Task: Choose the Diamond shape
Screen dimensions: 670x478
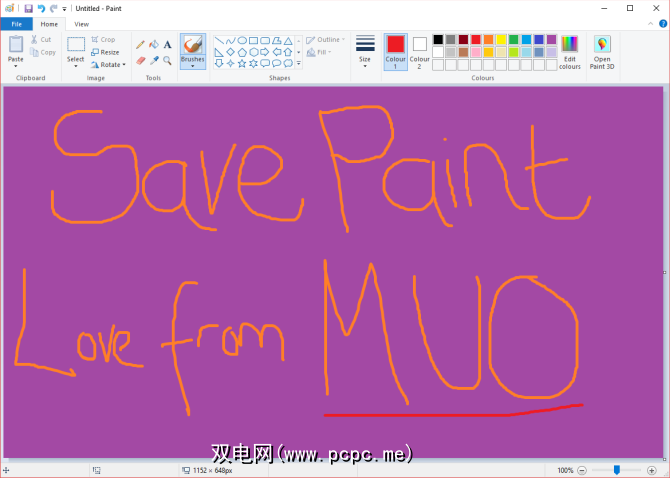Action: (231, 52)
